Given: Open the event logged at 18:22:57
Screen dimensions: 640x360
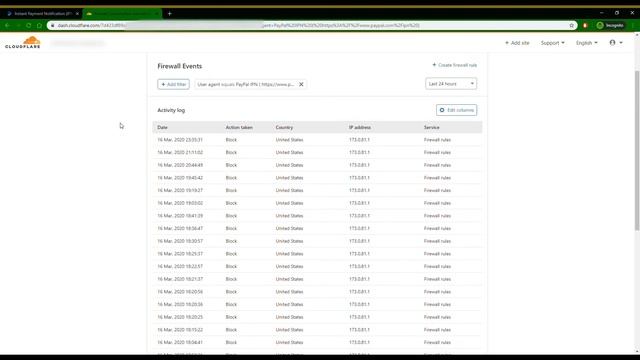Looking at the screenshot, I should [317, 266].
